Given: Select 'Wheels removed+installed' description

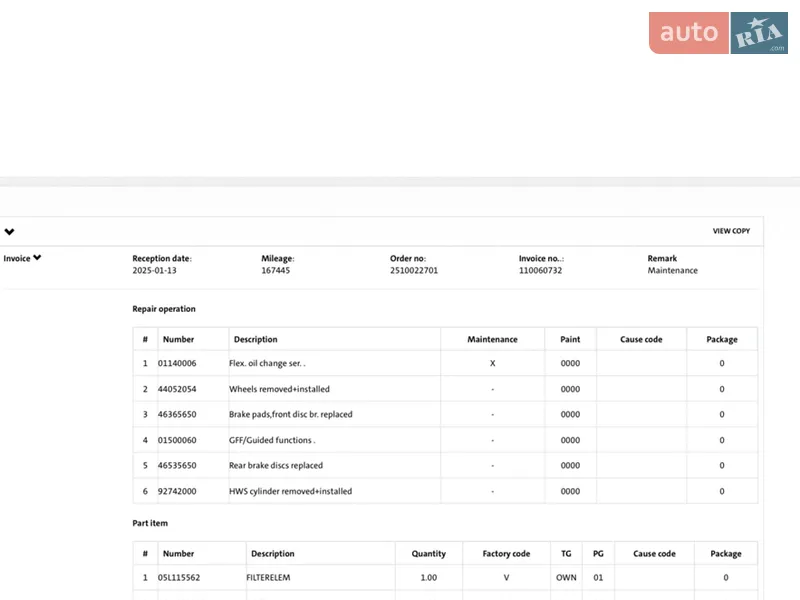Looking at the screenshot, I should [279, 389].
